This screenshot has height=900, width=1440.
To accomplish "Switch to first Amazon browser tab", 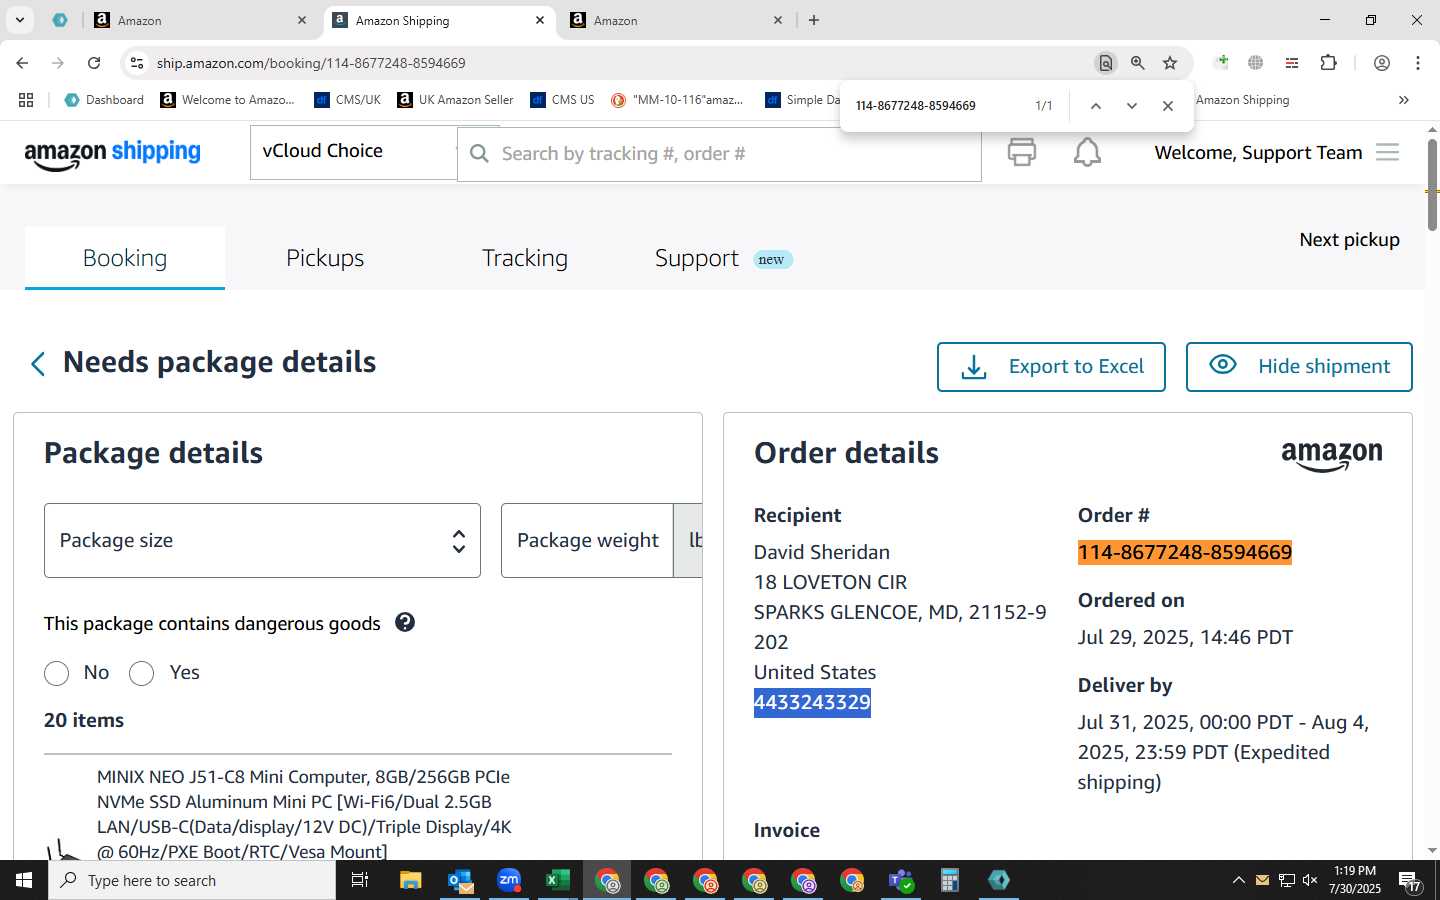I will (200, 20).
